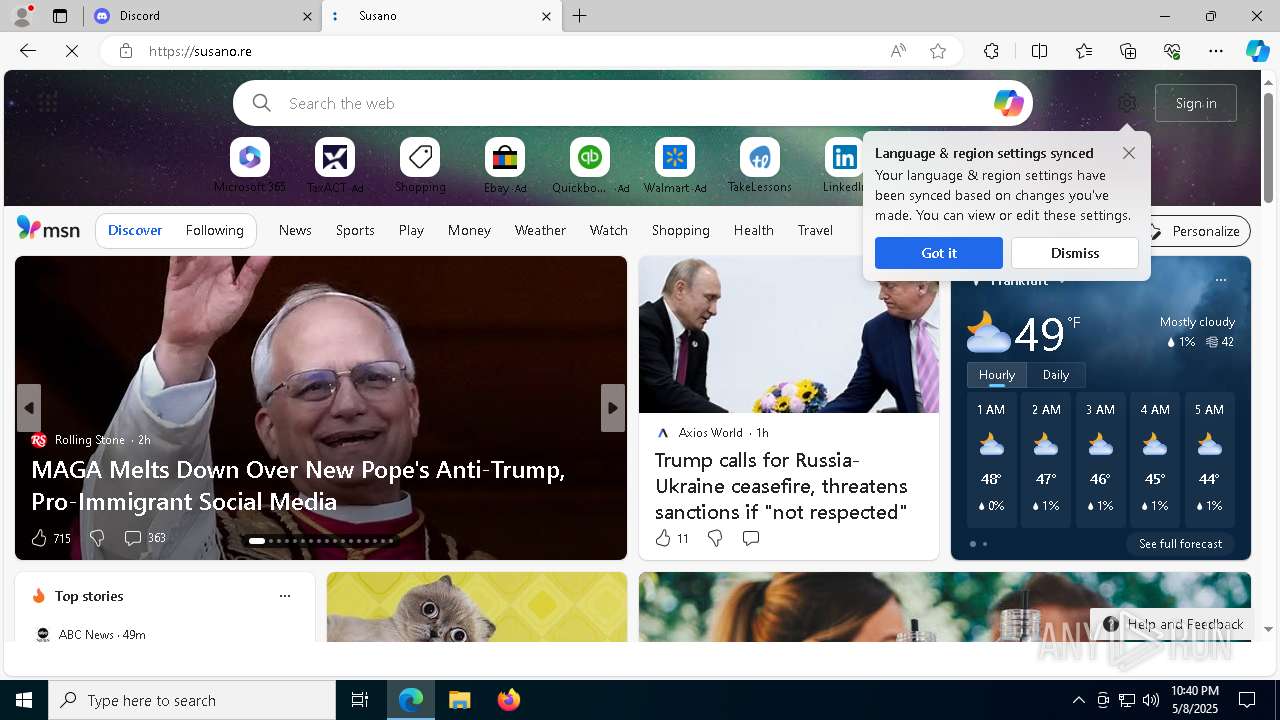The width and height of the screenshot is (1280, 720).
Task: Click Dismiss in settings popup
Action: (x=1075, y=253)
